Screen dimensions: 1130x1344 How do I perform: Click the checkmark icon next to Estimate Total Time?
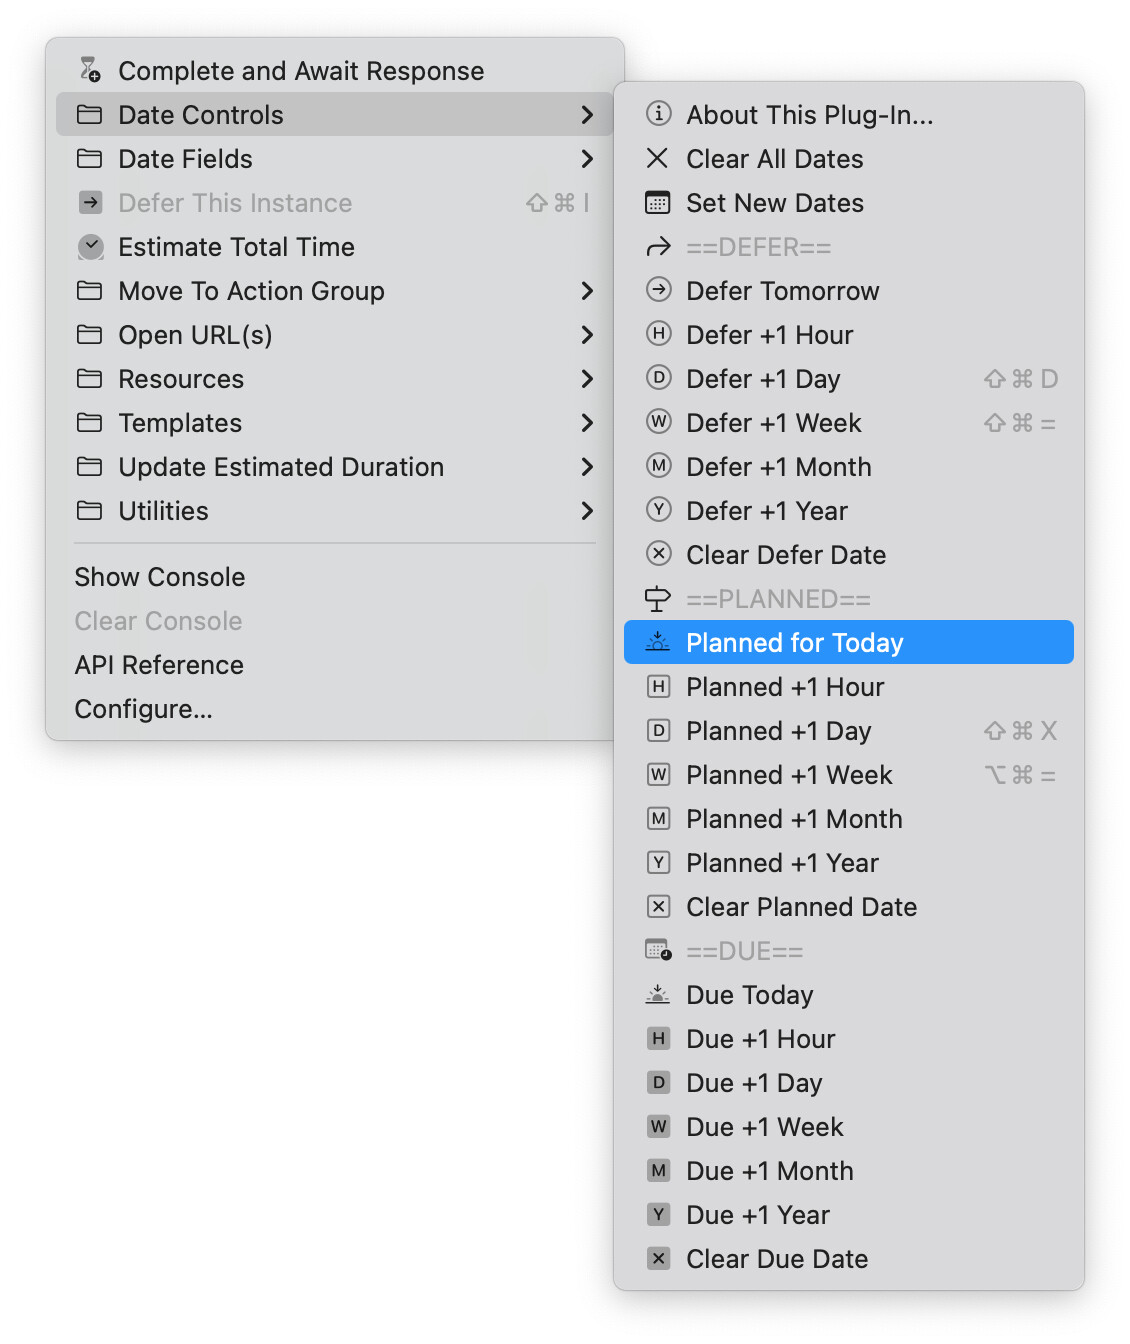tap(90, 247)
